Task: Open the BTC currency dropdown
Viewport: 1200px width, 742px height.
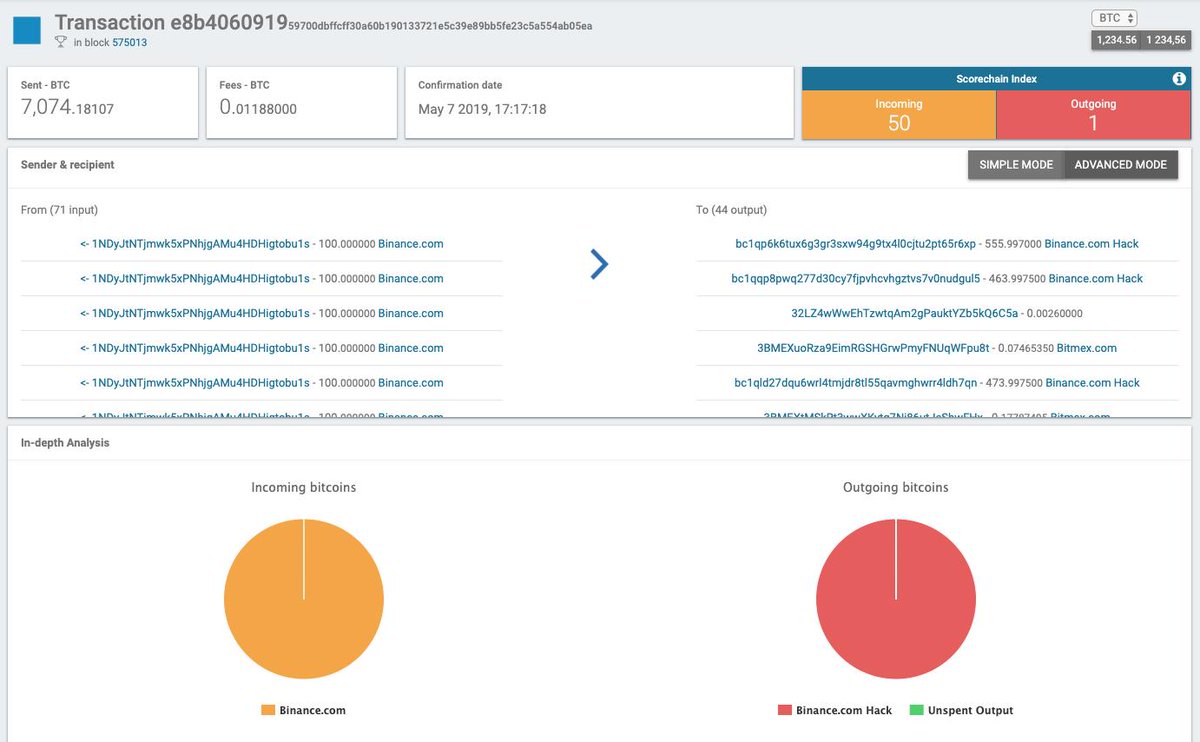Action: click(1116, 18)
